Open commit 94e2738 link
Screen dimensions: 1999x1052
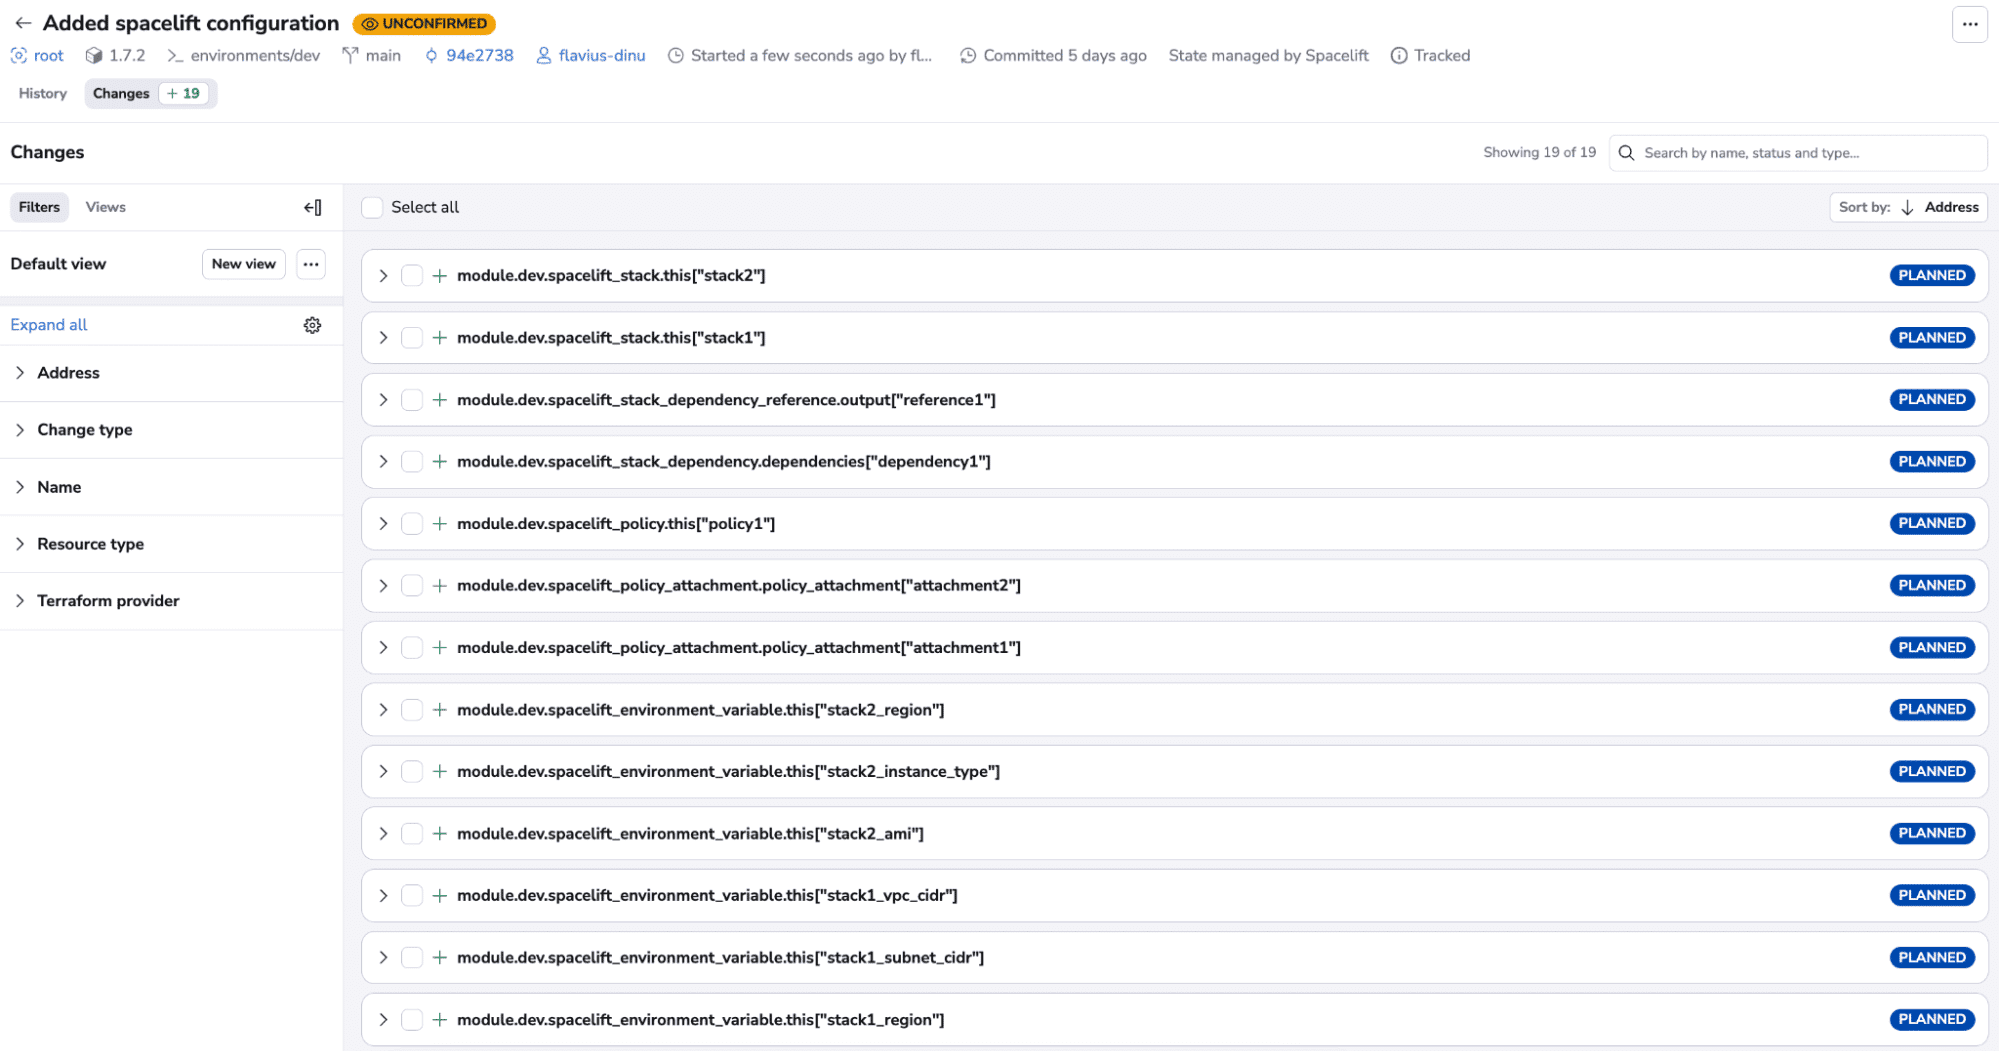(480, 56)
